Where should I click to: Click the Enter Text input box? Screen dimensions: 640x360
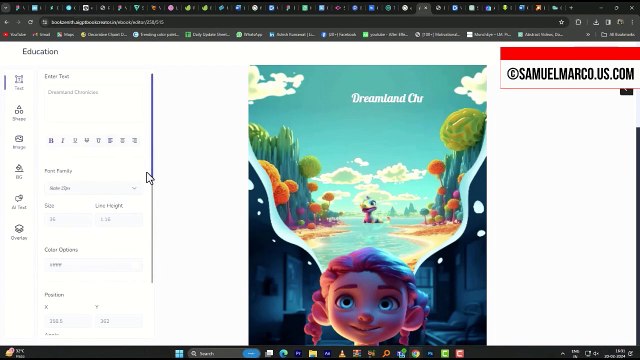point(93,104)
